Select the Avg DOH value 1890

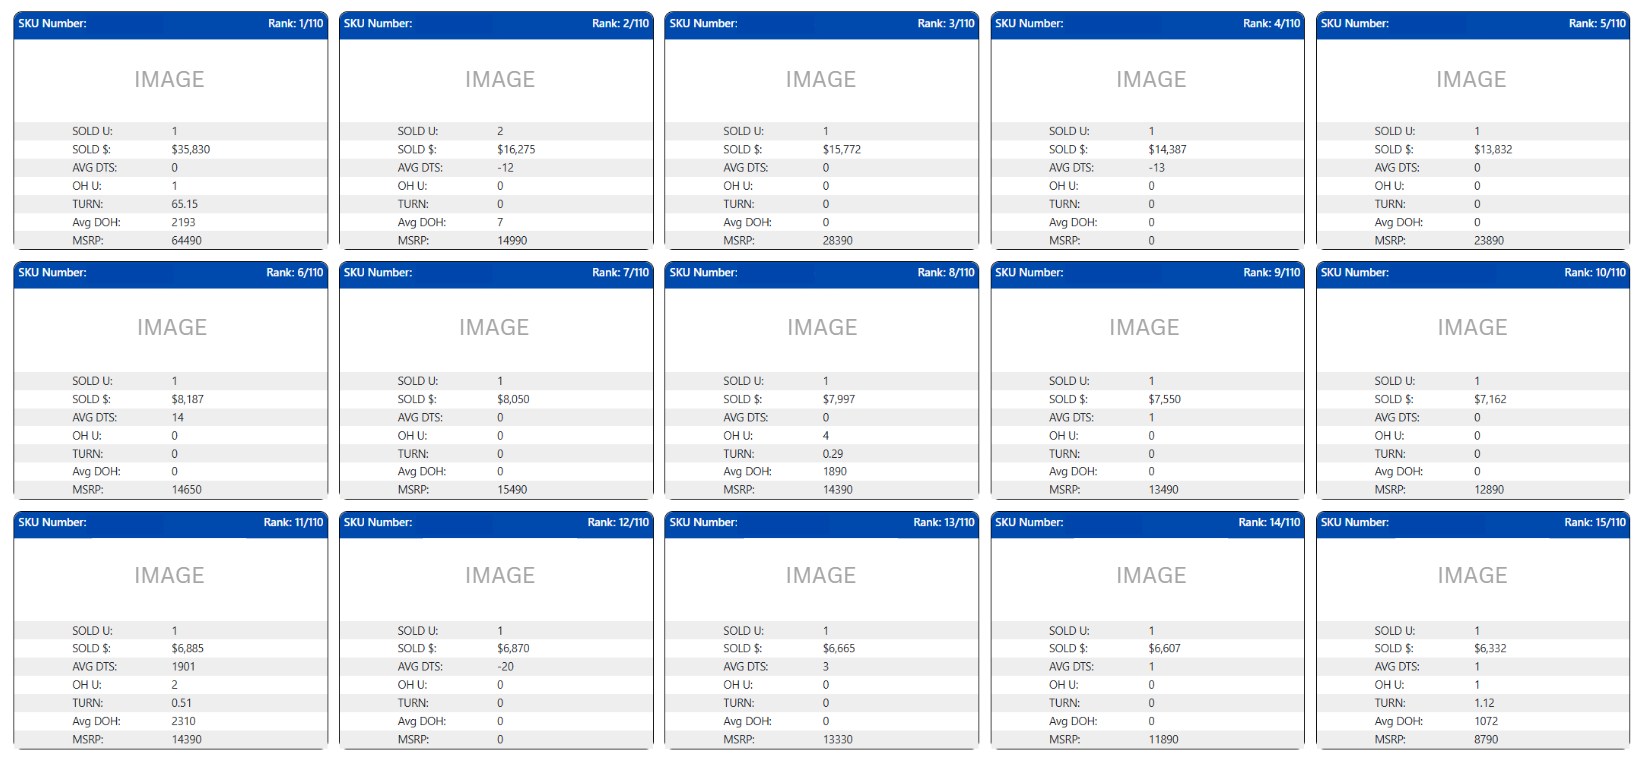(x=834, y=472)
